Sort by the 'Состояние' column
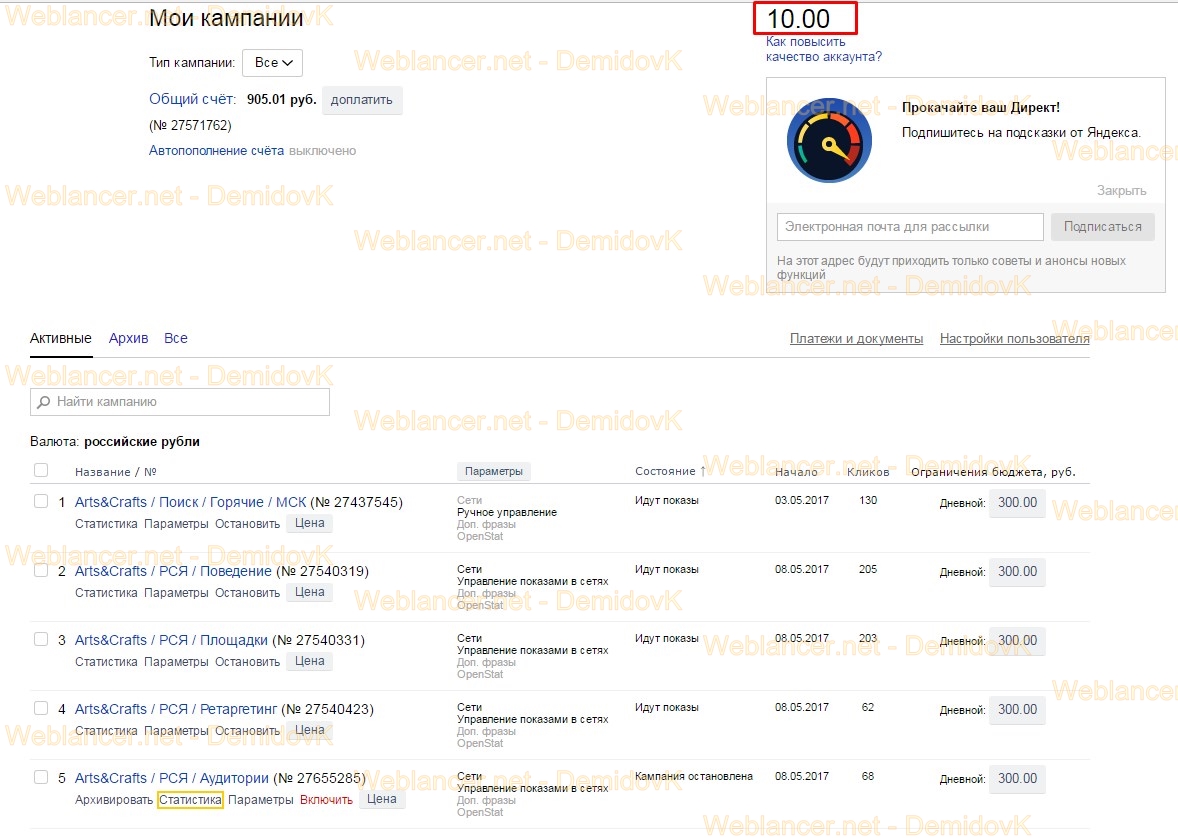 (670, 471)
